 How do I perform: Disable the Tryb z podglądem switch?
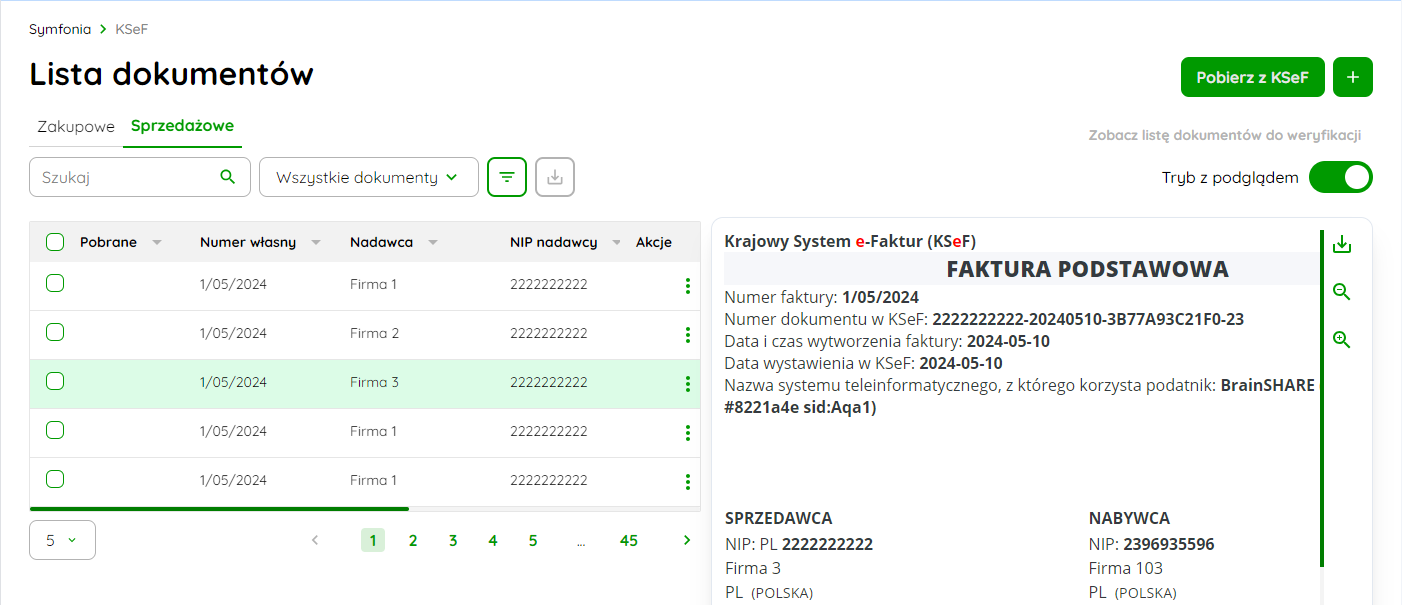pyautogui.click(x=1340, y=178)
